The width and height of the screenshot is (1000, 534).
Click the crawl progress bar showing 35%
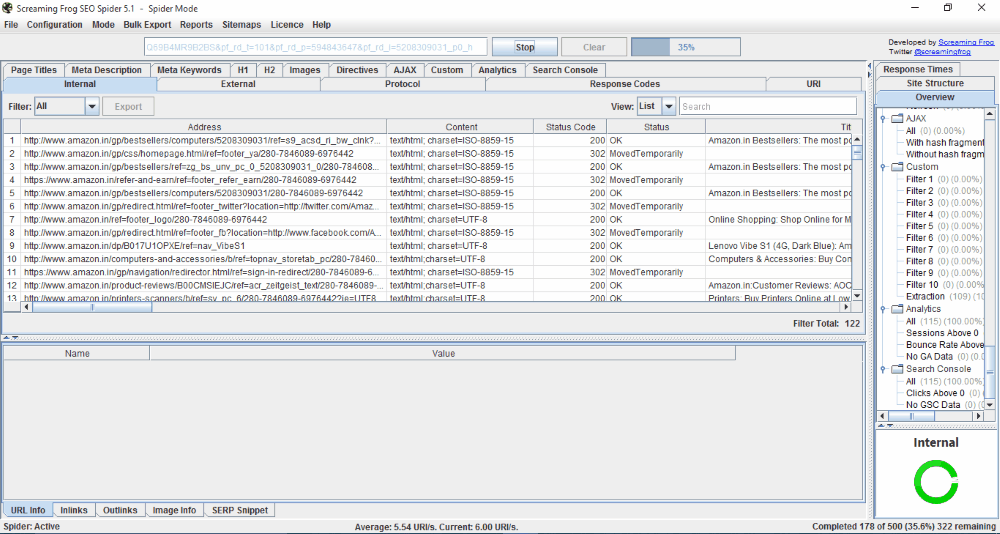tap(686, 47)
